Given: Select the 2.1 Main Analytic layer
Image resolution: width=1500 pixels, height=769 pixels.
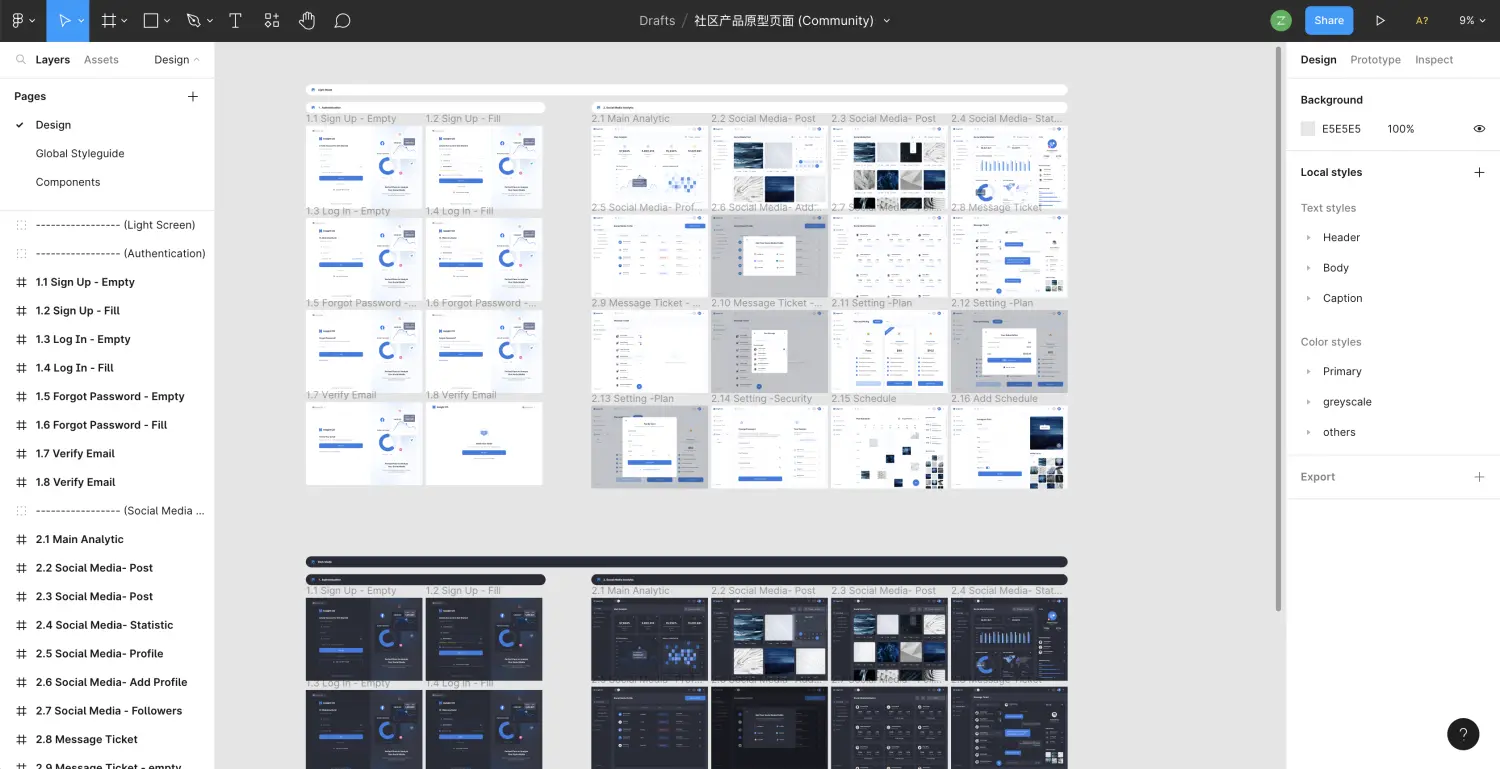Looking at the screenshot, I should 80,540.
